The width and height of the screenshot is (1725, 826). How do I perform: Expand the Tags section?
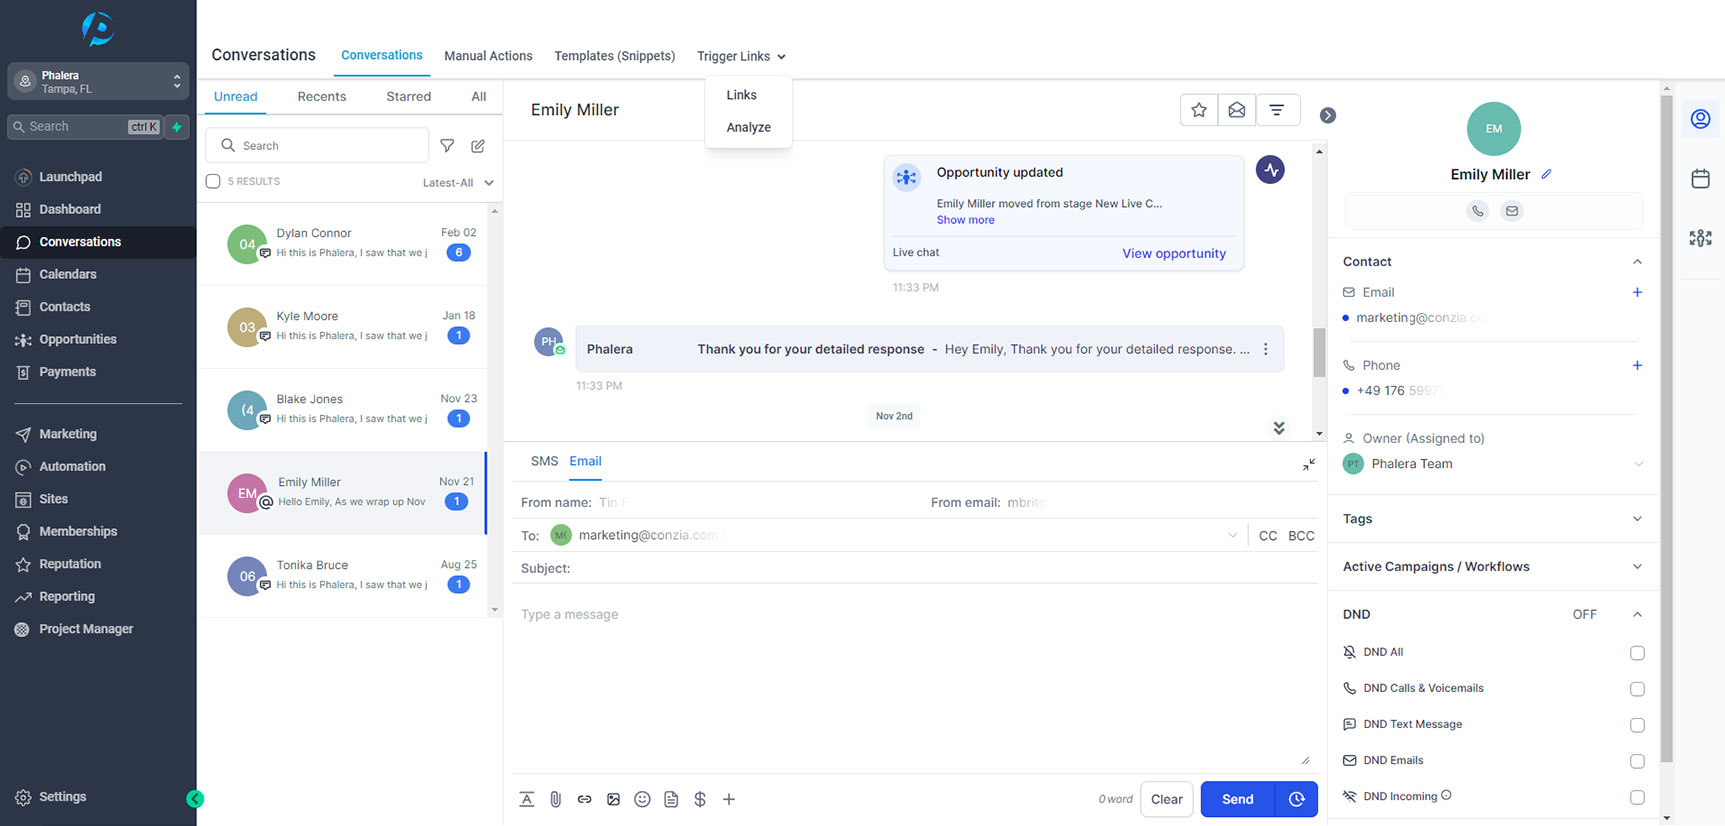click(1637, 519)
